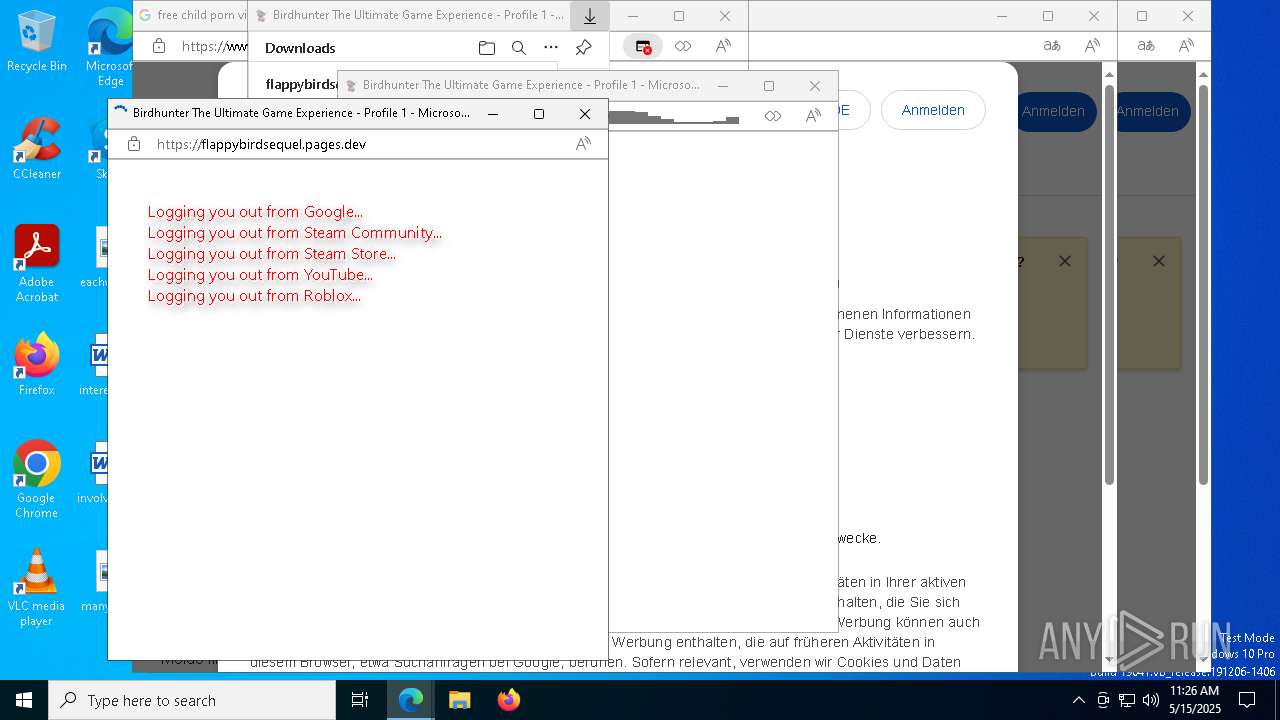Screen dimensions: 1280x720
Task: Click Read aloud icon beside blocked pop-up icon
Action: pyautogui.click(x=723, y=46)
